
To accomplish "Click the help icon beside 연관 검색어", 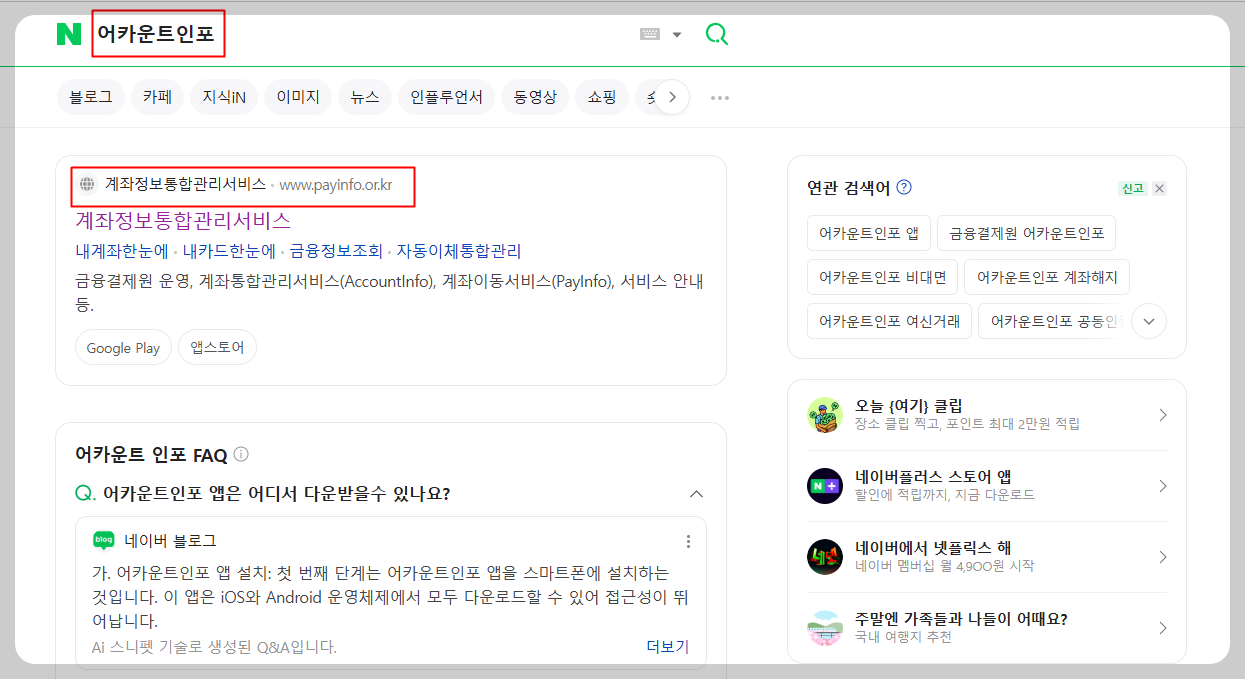I will (x=904, y=187).
